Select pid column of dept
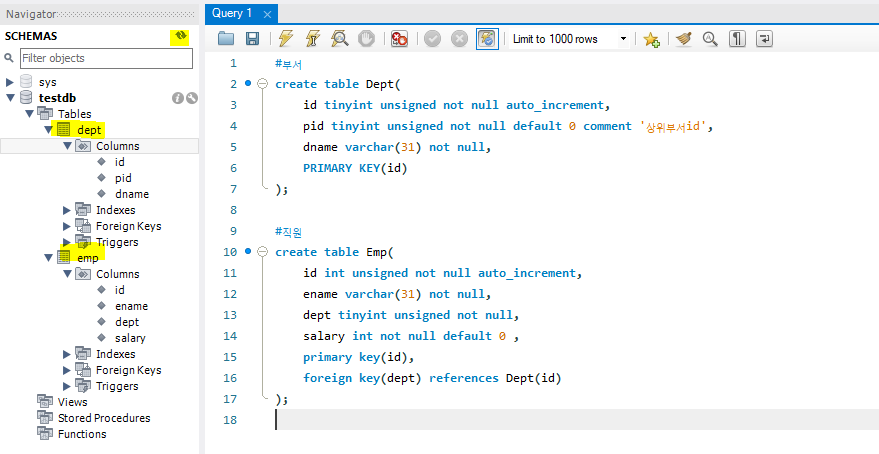Image resolution: width=879 pixels, height=454 pixels. [123, 178]
